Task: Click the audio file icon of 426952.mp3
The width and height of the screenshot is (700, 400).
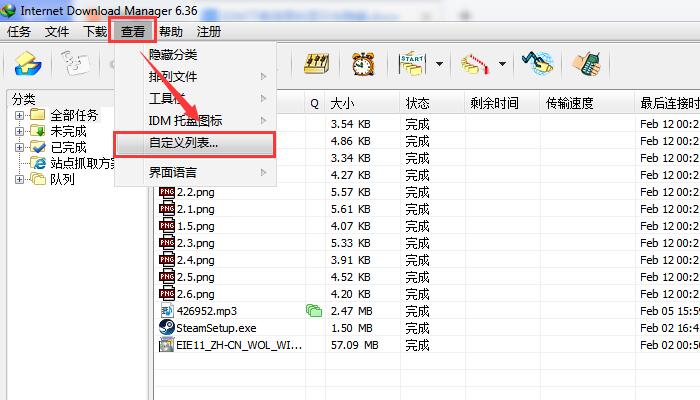Action: click(x=167, y=311)
